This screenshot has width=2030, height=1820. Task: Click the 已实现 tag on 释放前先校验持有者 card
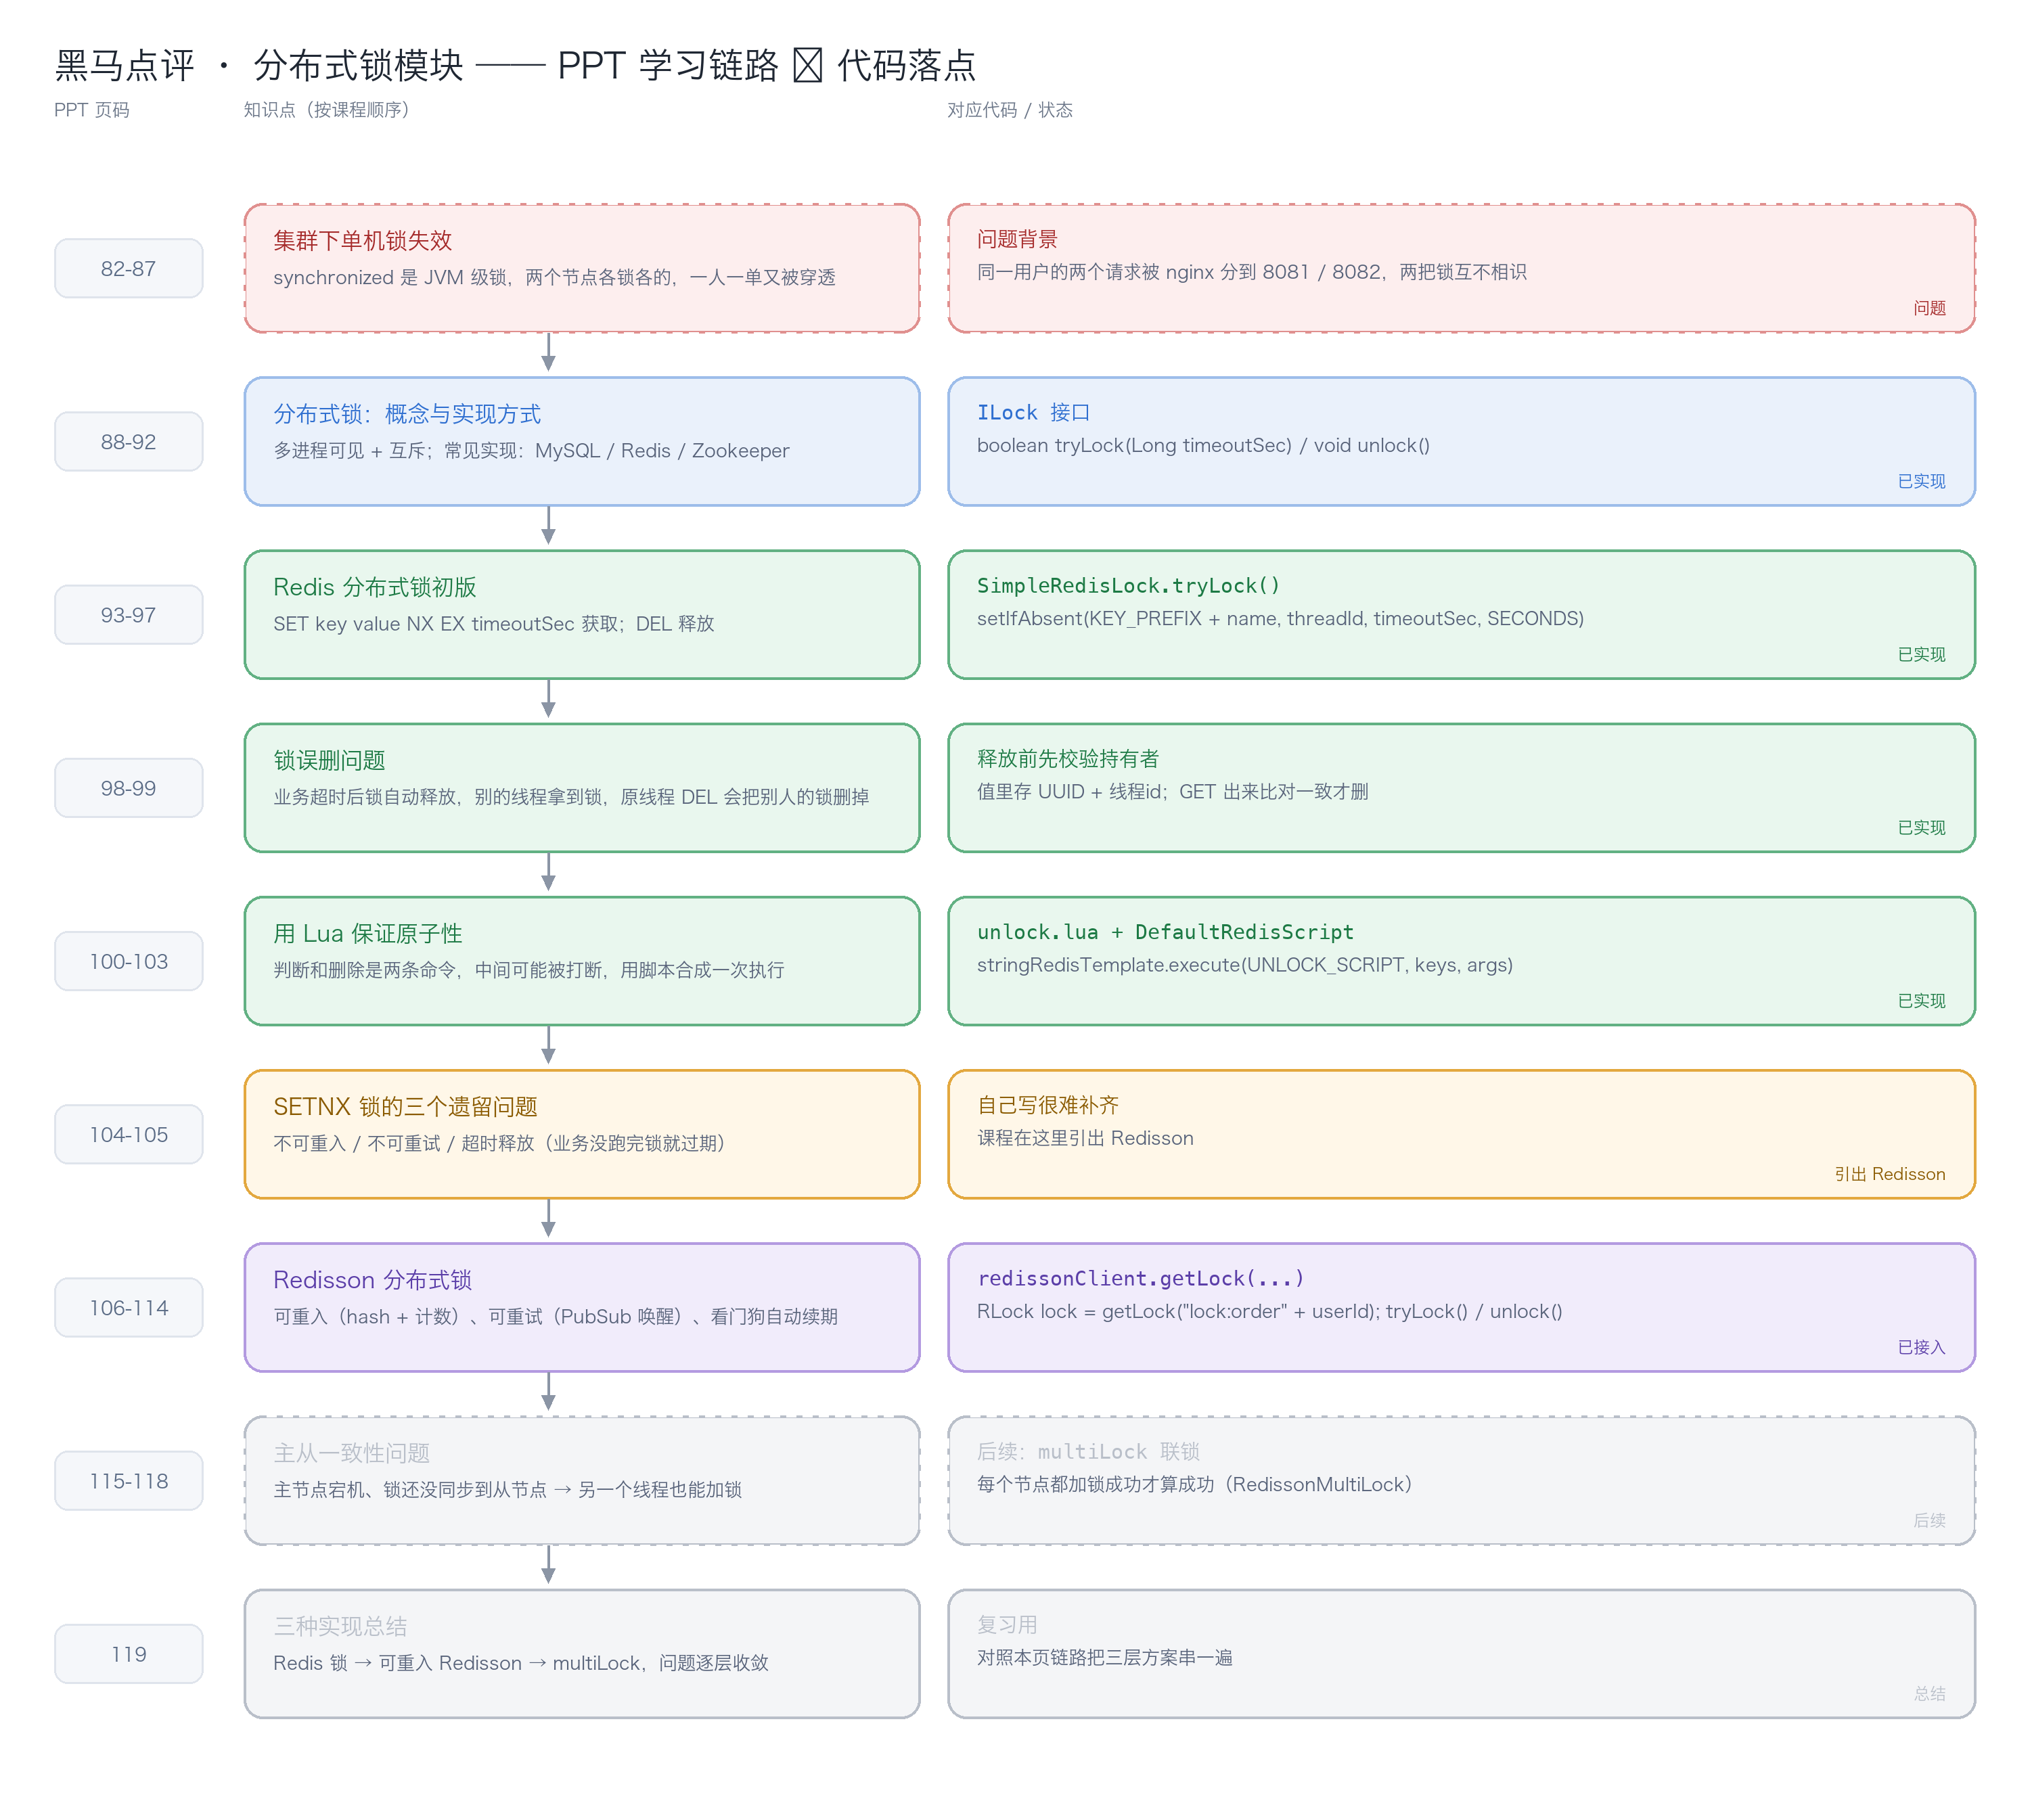coord(1921,827)
